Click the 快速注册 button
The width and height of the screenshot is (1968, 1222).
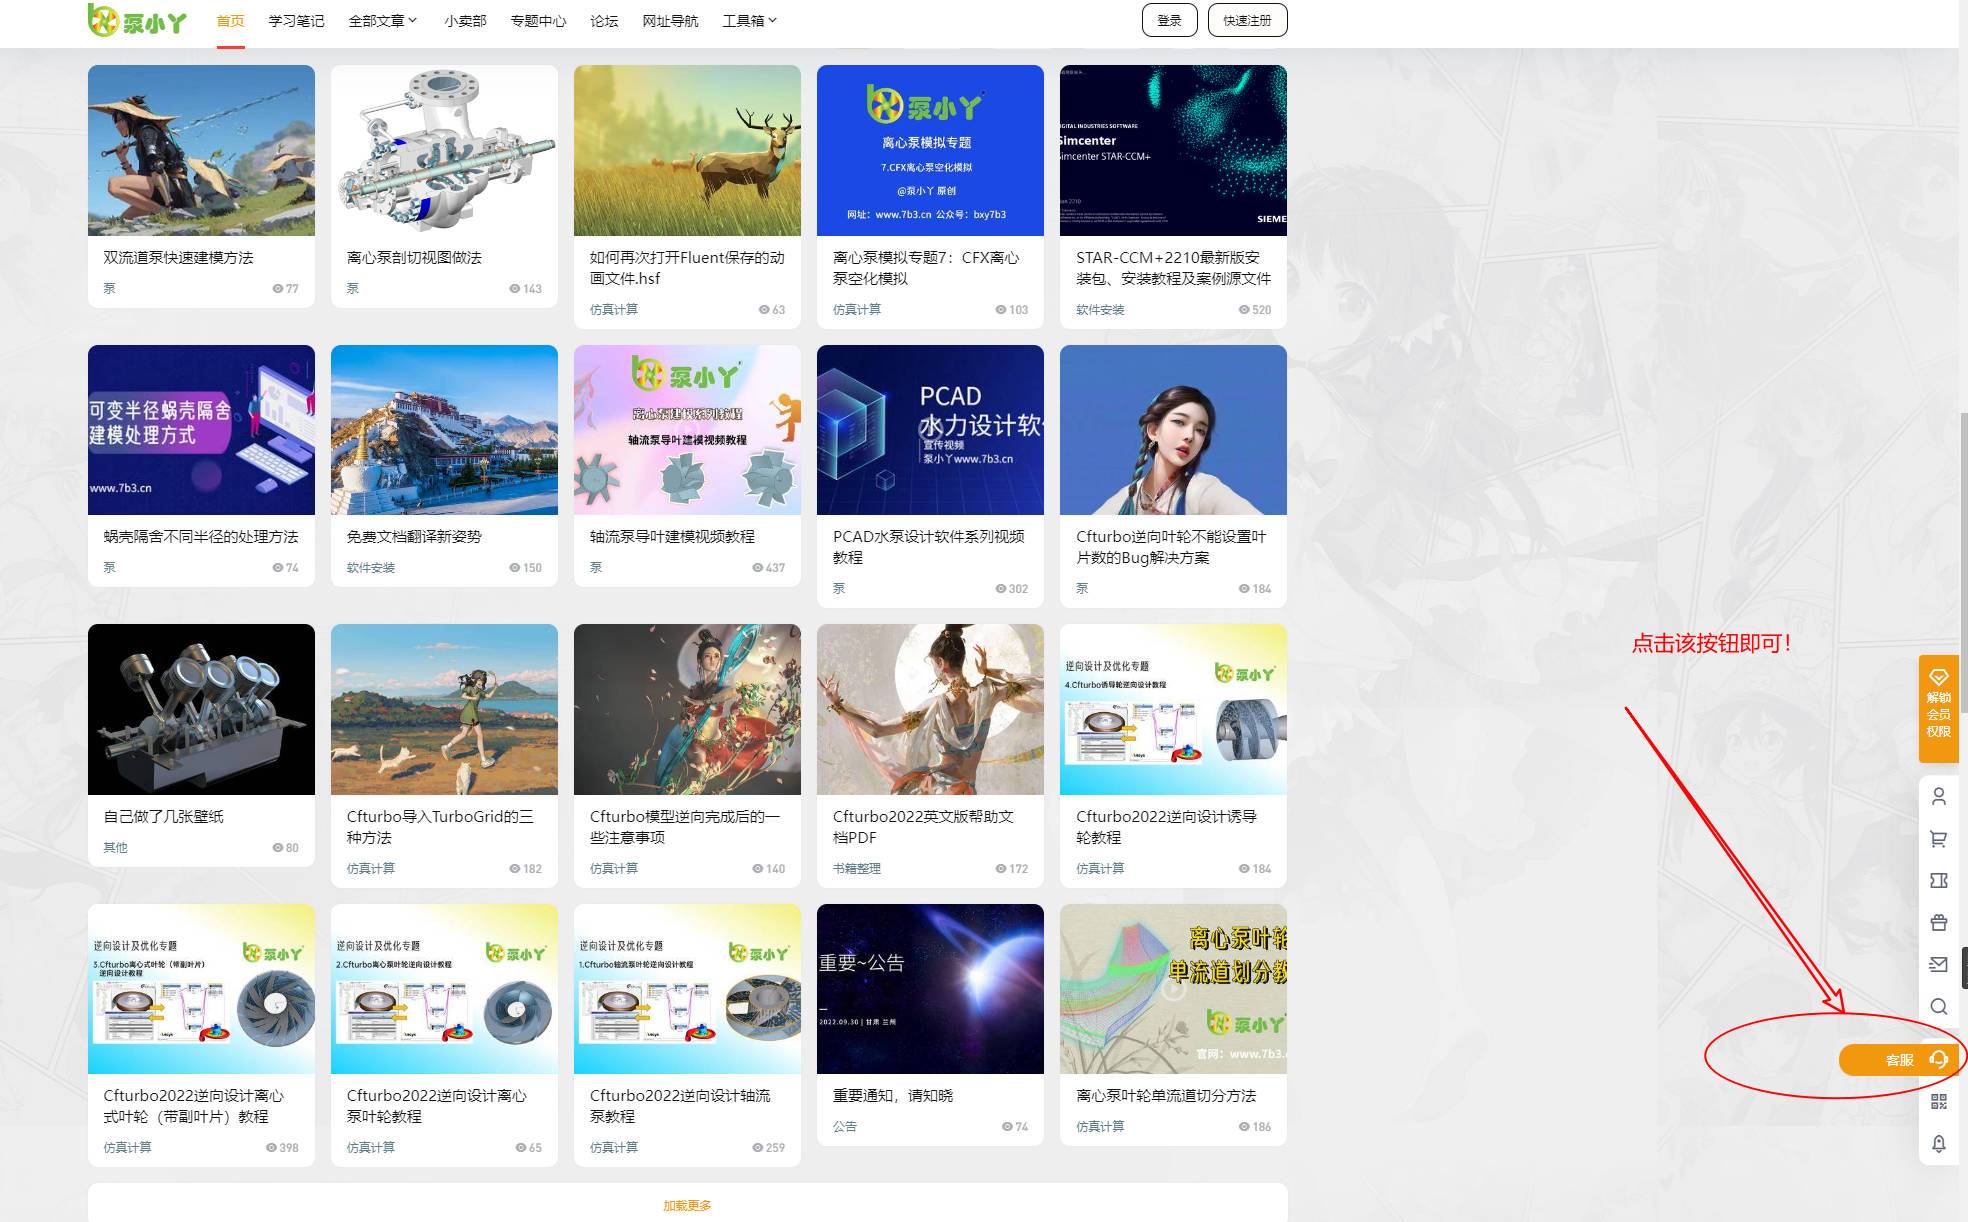click(1247, 20)
